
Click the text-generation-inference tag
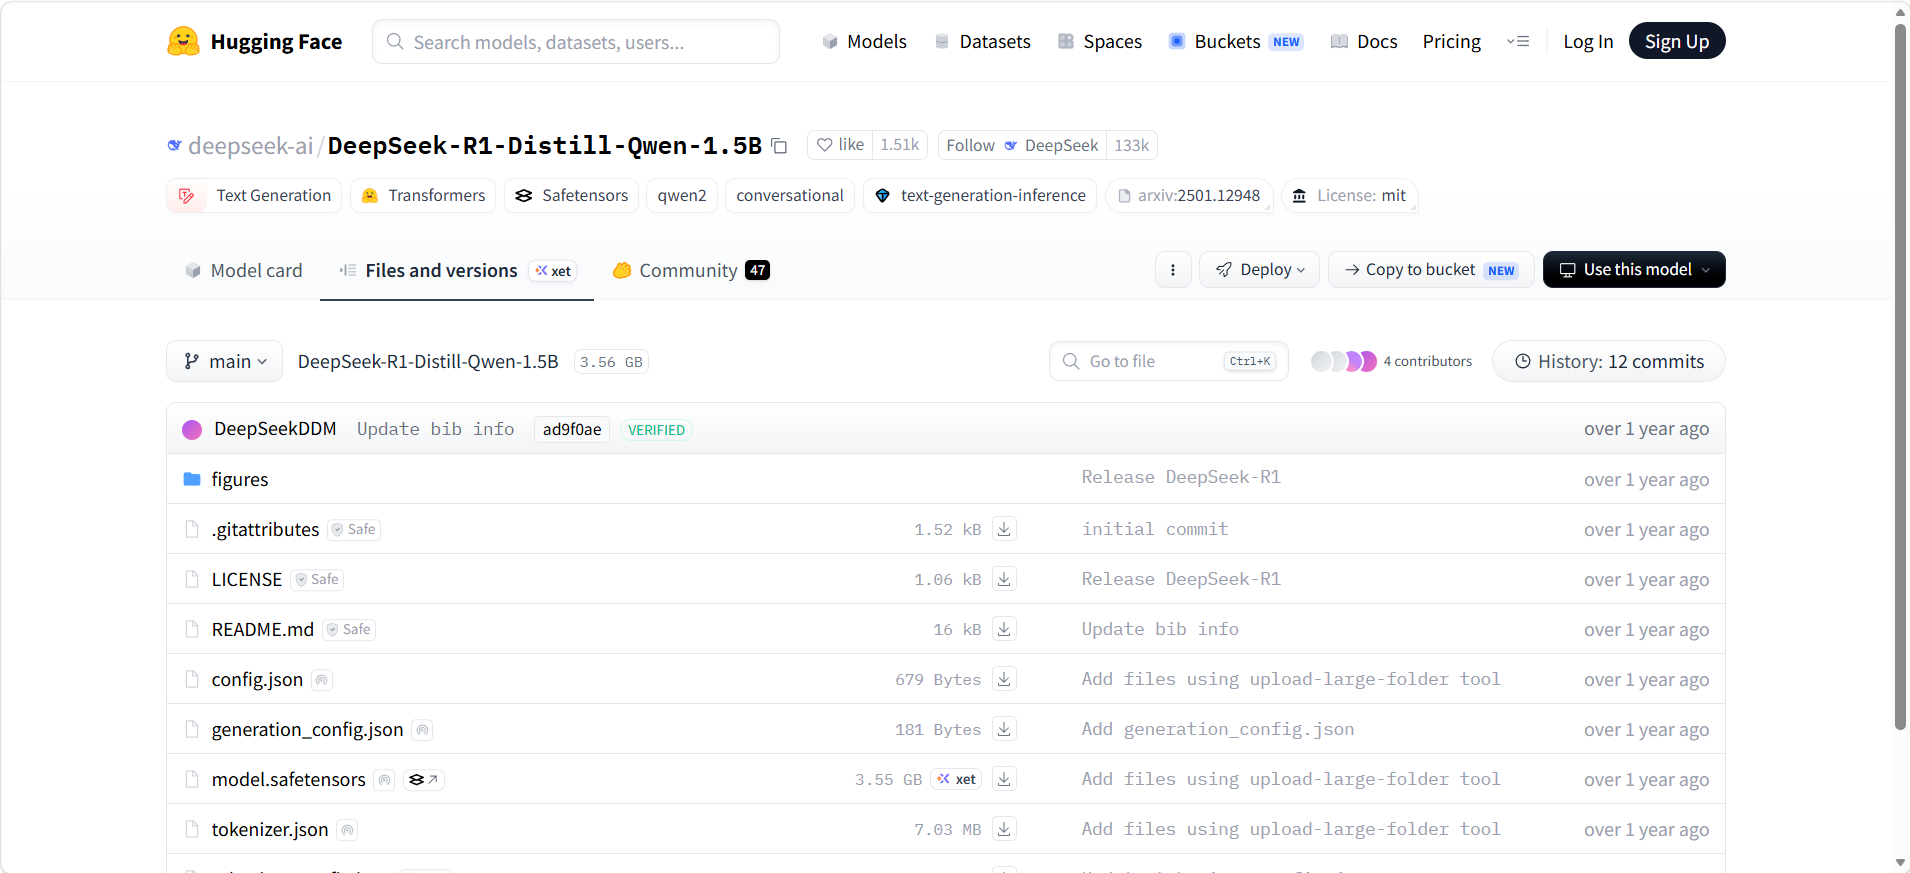(x=980, y=195)
